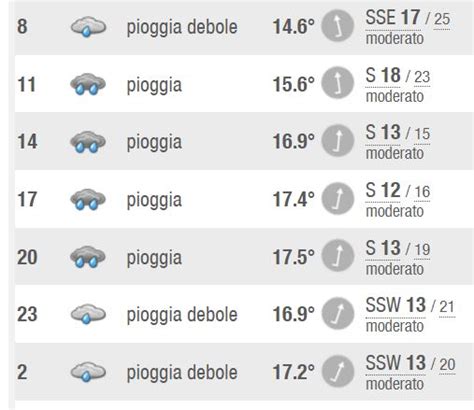This screenshot has height=410, width=474.
Task: Click the rain cloud icon at hour 17
Action: [x=88, y=199]
